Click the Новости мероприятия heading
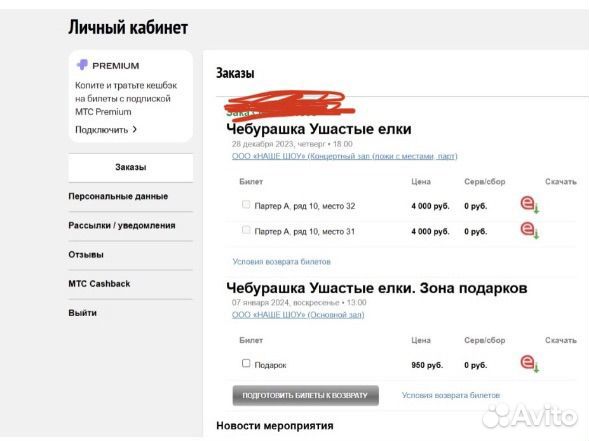This screenshot has width=589, height=441. click(275, 426)
